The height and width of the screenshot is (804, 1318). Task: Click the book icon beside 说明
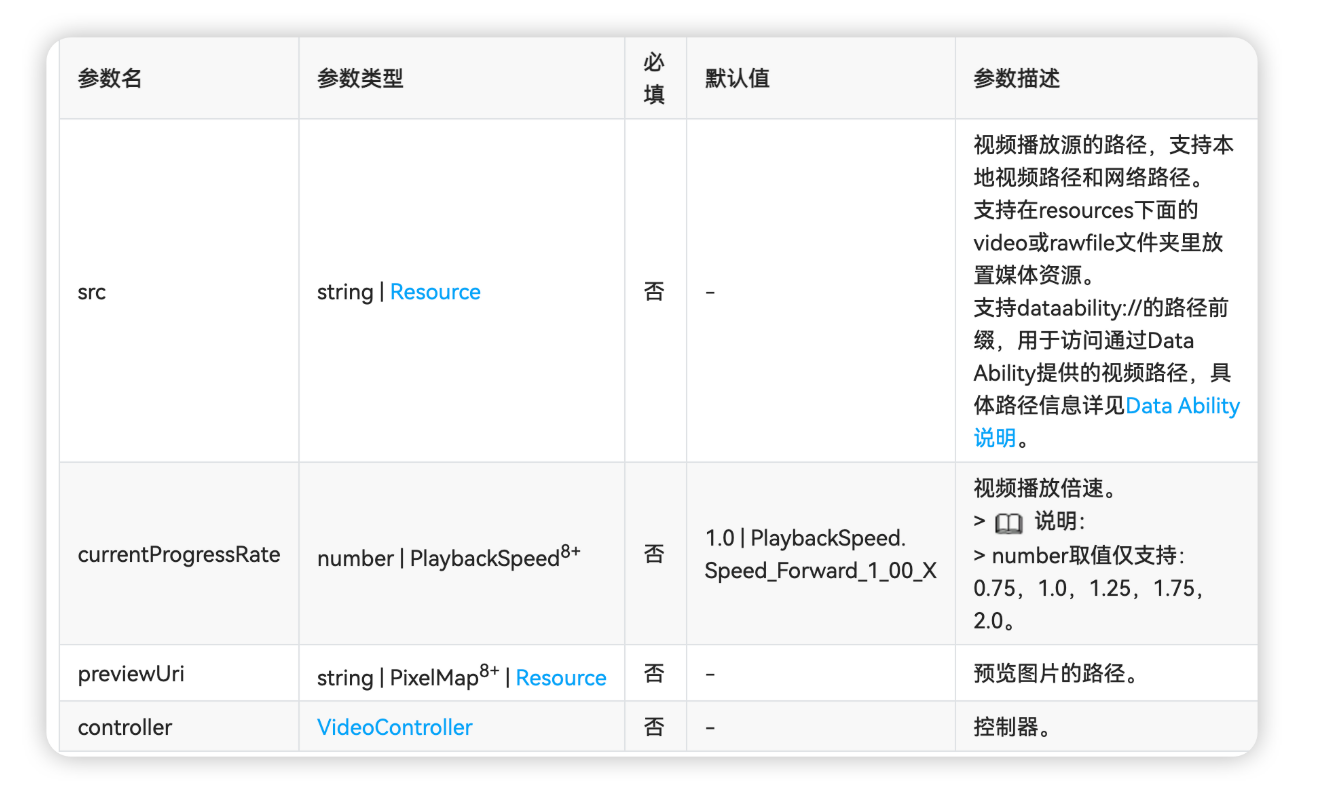click(1009, 522)
